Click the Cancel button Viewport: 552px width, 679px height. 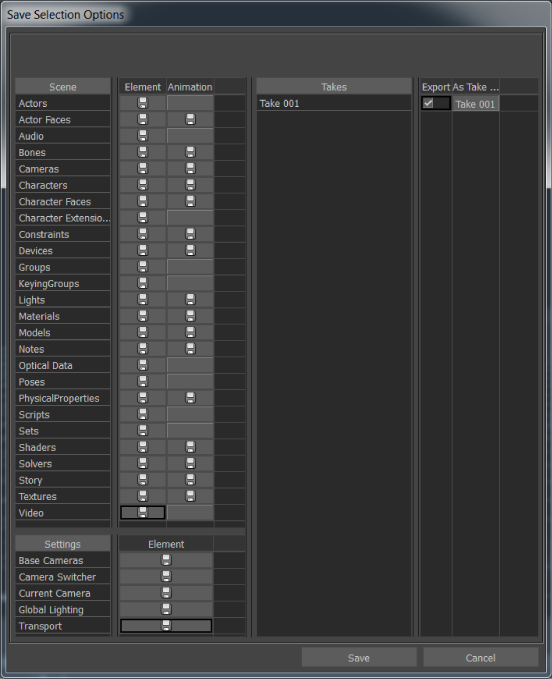click(x=481, y=658)
